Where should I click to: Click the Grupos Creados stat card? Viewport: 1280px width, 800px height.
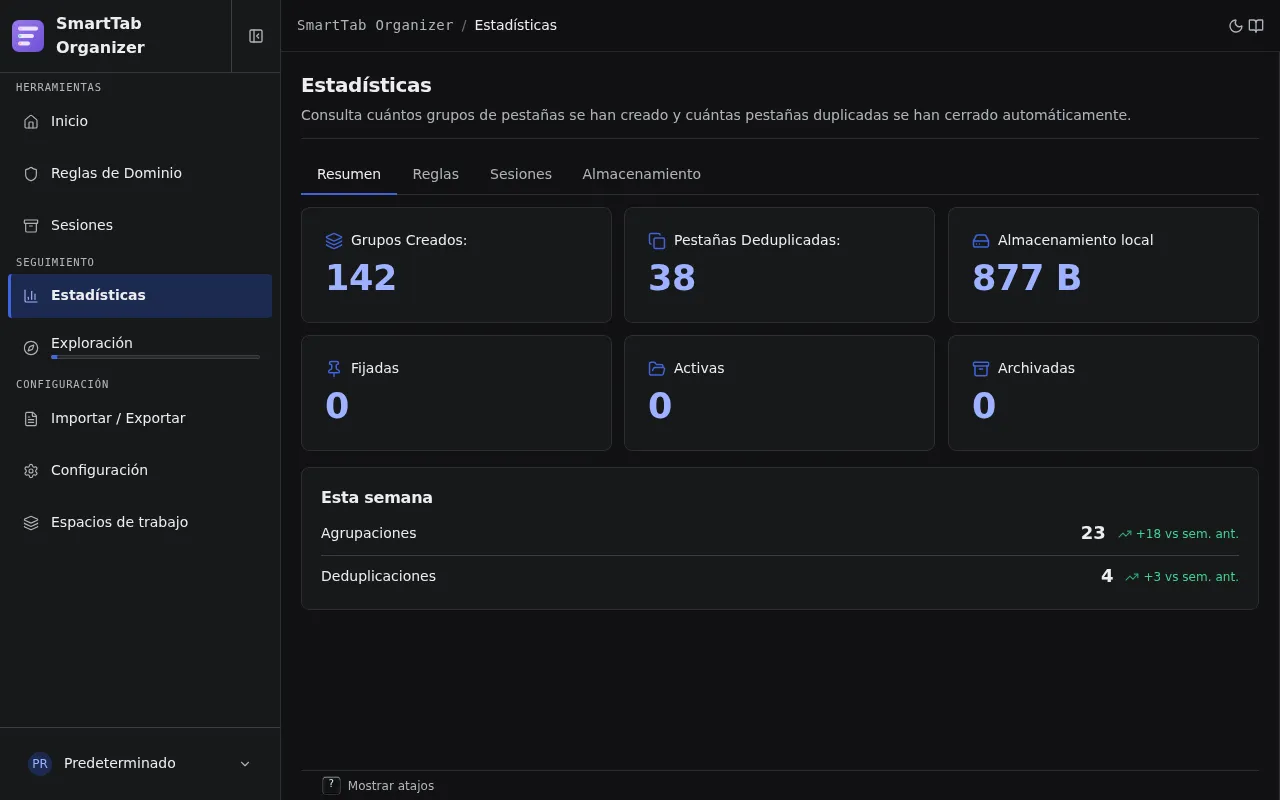(x=456, y=265)
